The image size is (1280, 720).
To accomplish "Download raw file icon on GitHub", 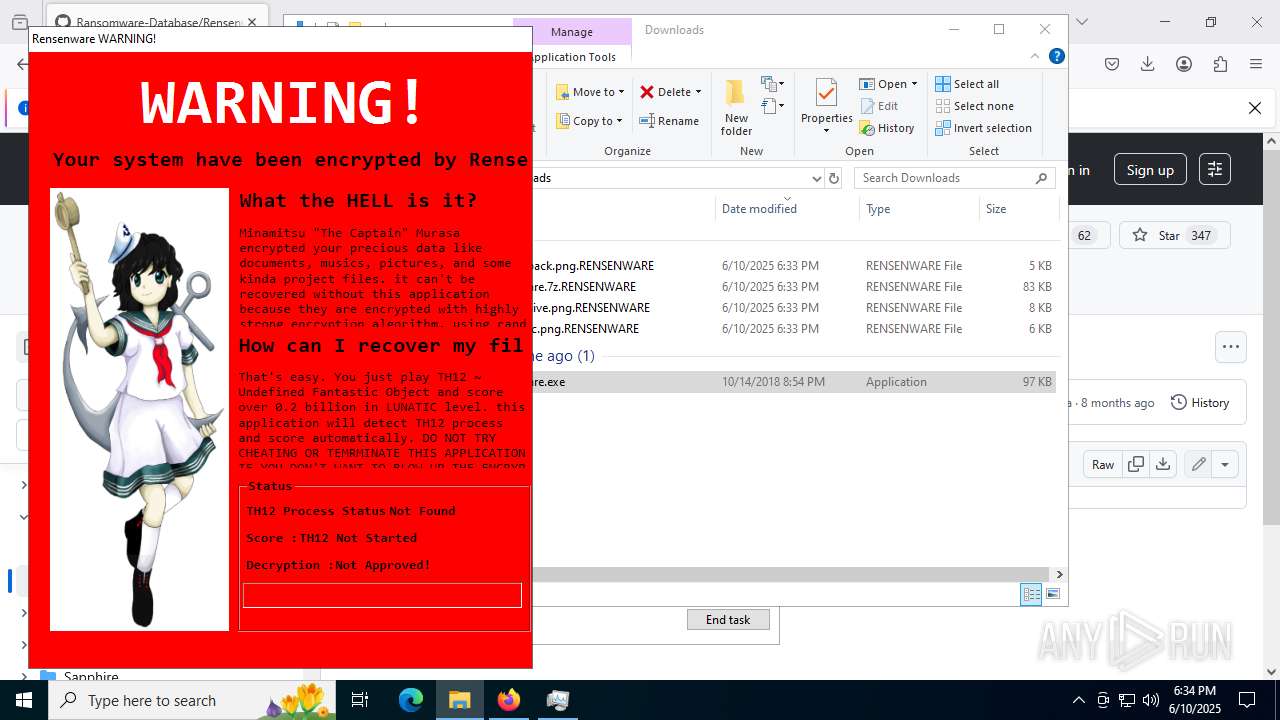I will coord(1162,464).
